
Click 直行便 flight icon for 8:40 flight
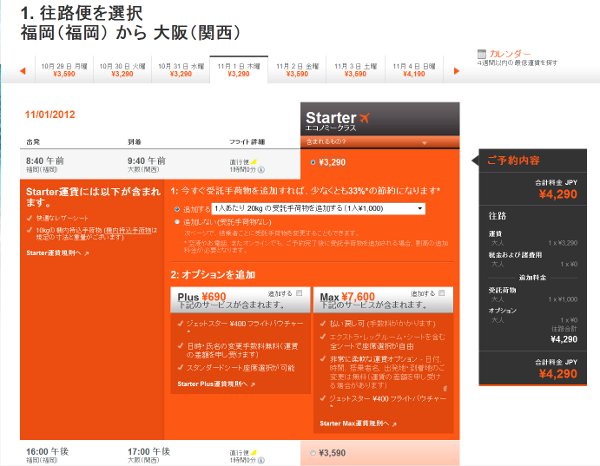253,162
